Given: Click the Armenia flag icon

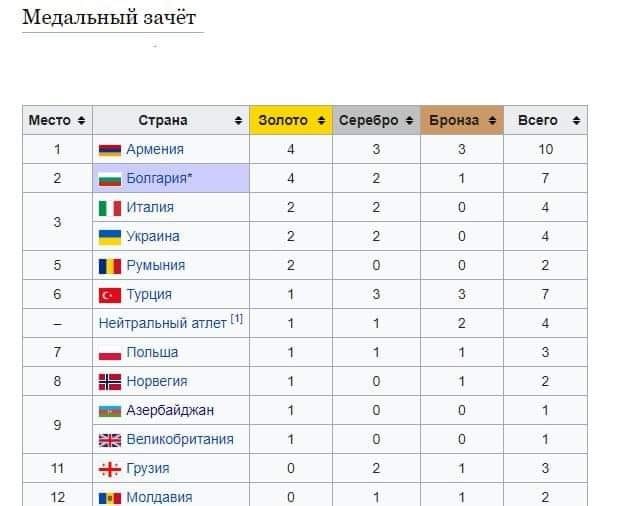Looking at the screenshot, I should click(110, 150).
